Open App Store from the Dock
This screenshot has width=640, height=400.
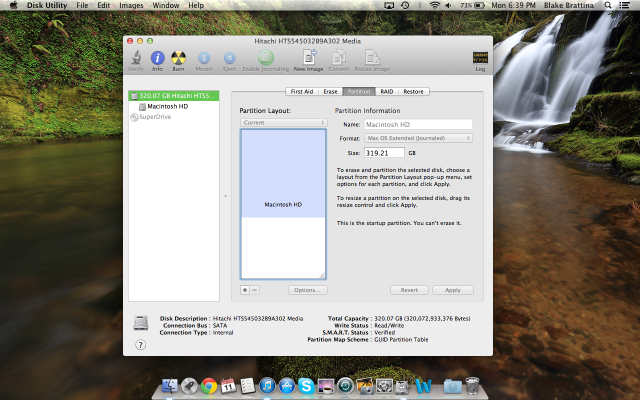287,386
